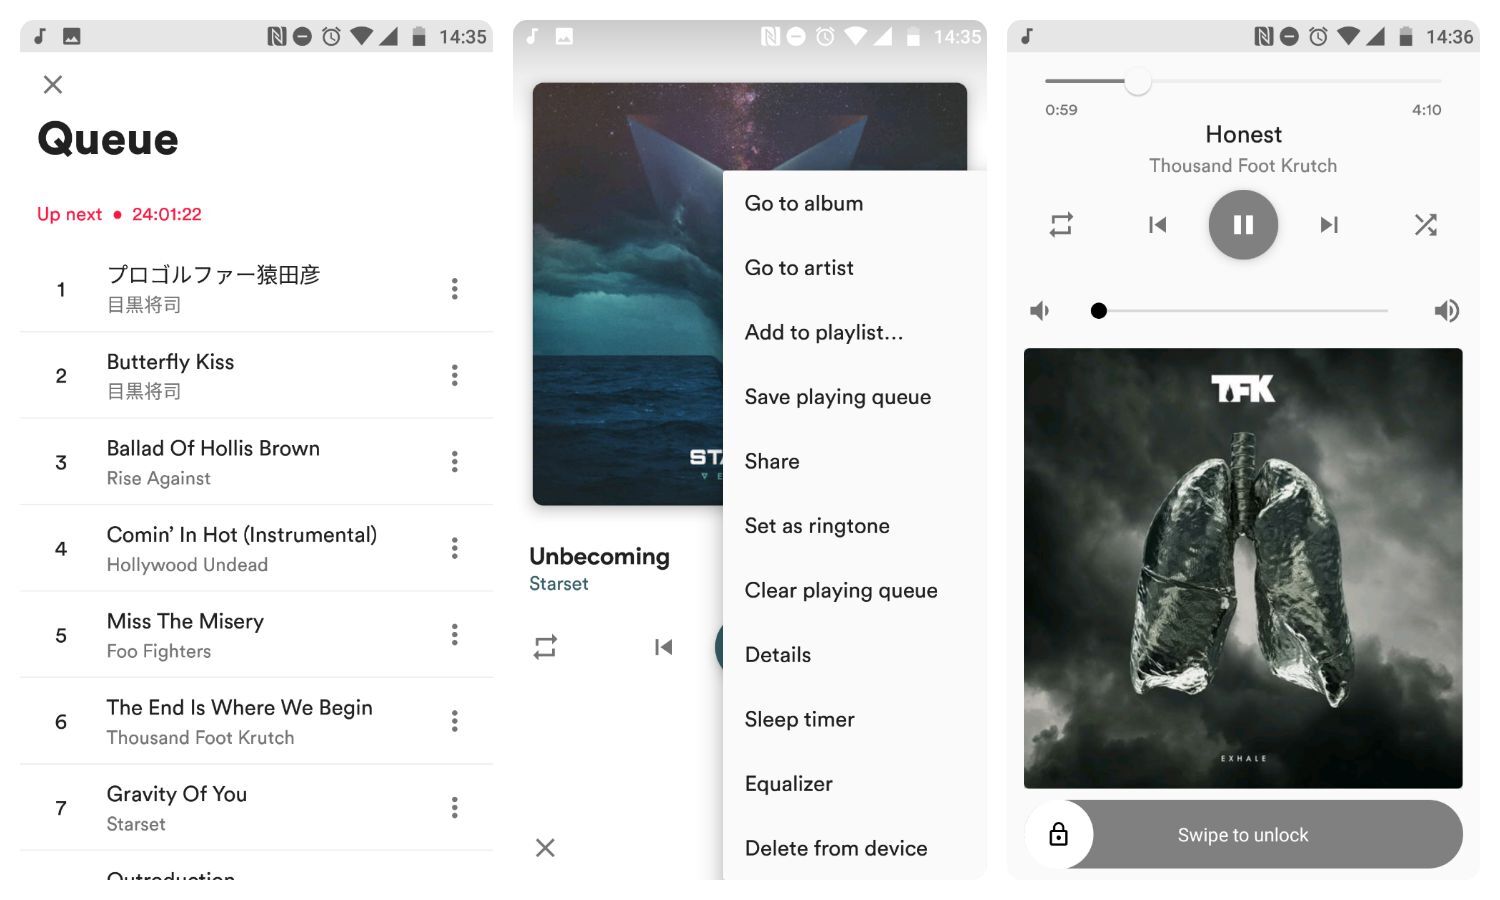The height and width of the screenshot is (900, 1500).
Task: Tap the Starset artist name link
Action: tap(558, 584)
